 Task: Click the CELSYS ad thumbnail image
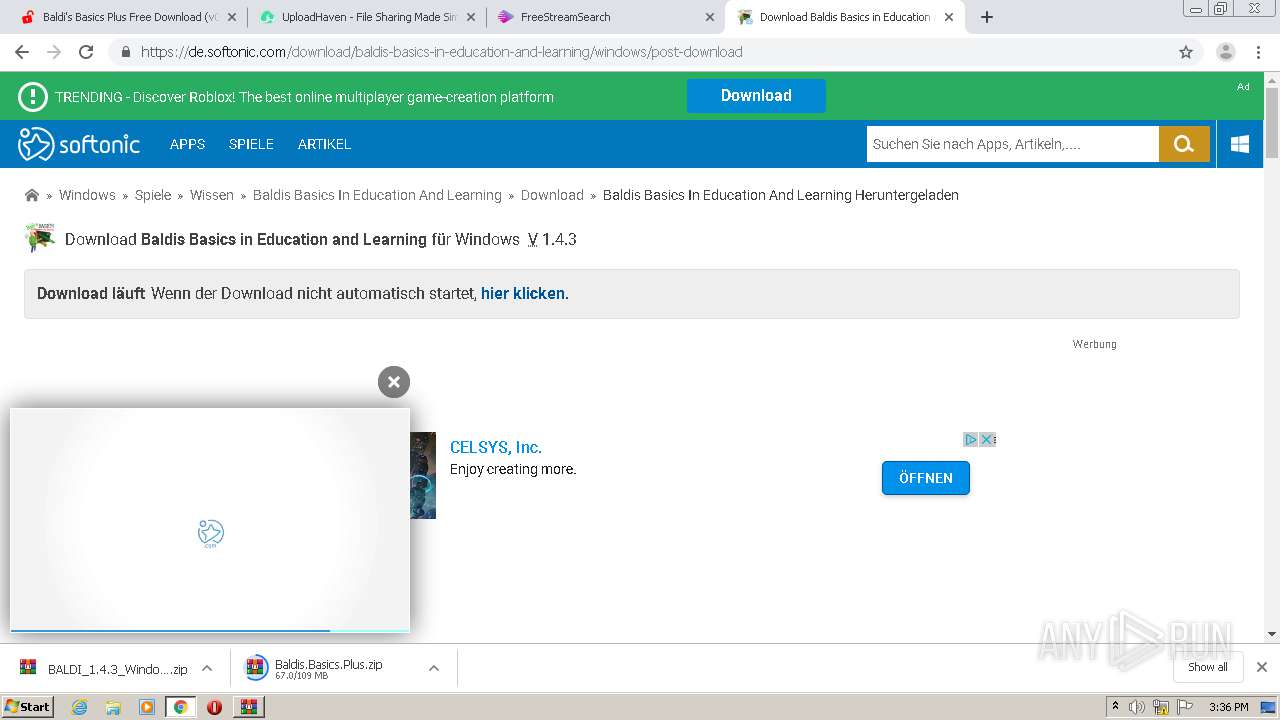[423, 475]
